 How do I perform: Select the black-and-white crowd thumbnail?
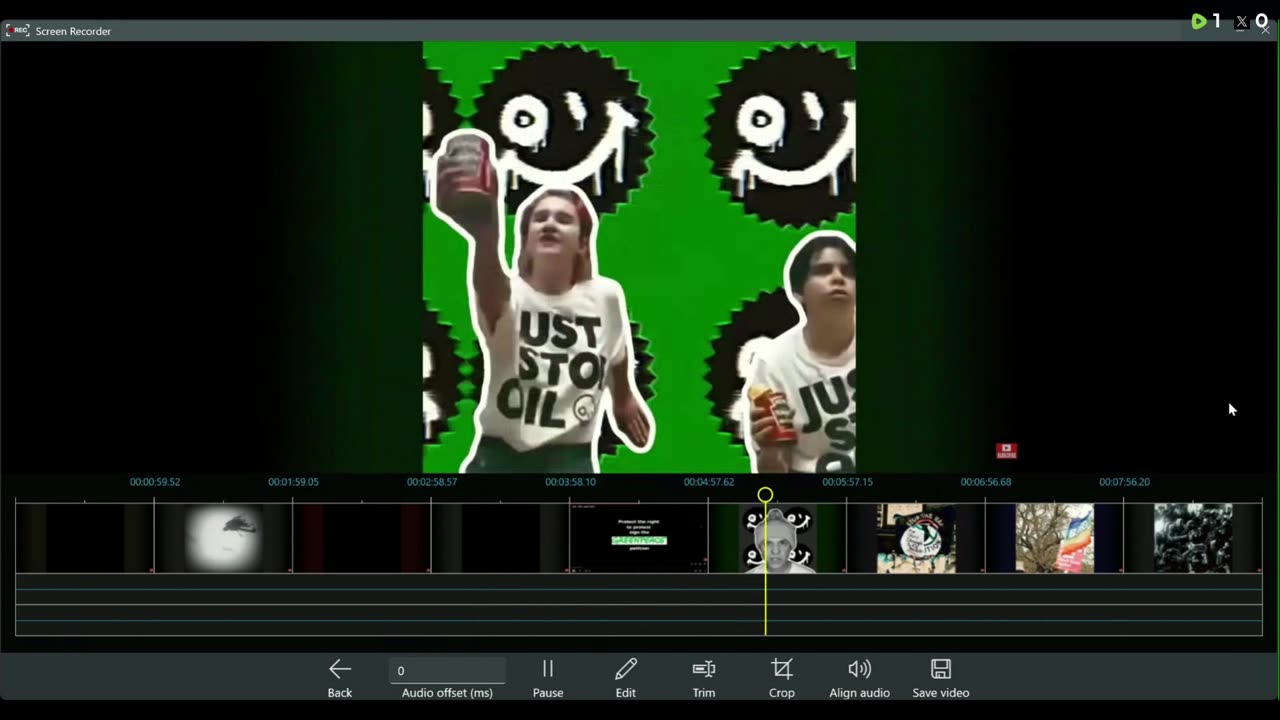(x=1193, y=538)
